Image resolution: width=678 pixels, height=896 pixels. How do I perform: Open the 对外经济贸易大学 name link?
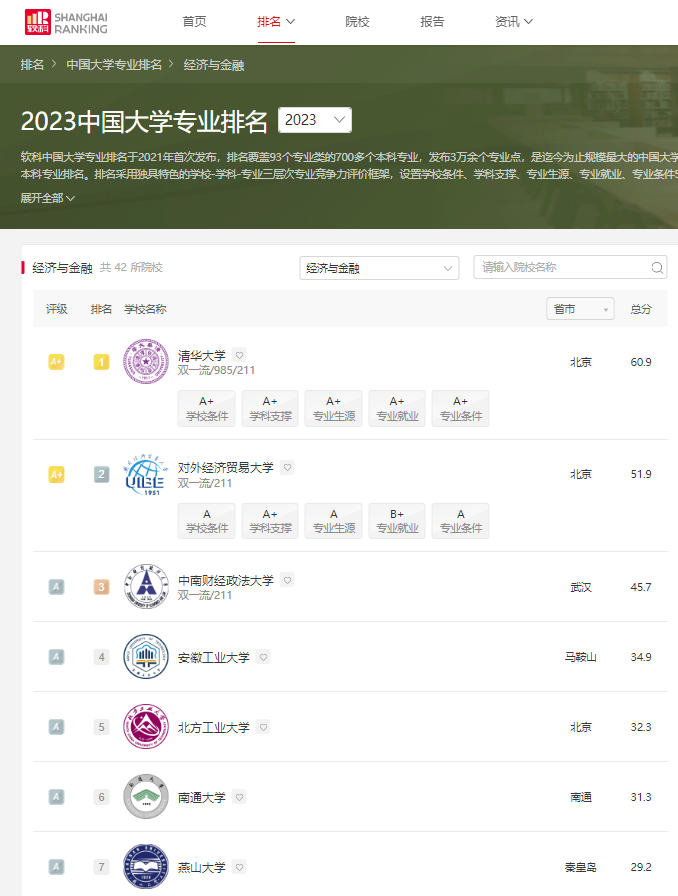[225, 467]
